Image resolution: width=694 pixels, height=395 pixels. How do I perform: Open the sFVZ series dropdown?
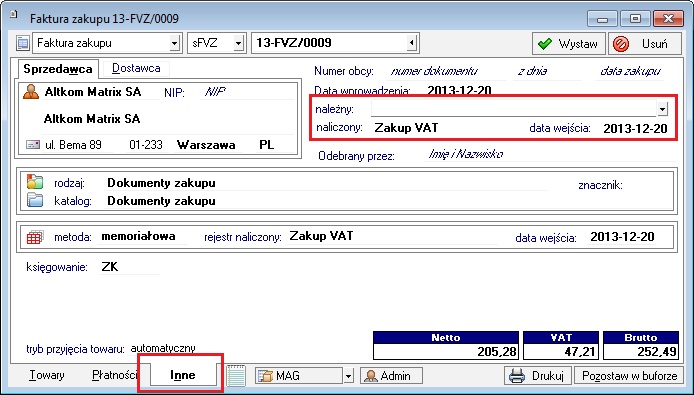click(239, 43)
